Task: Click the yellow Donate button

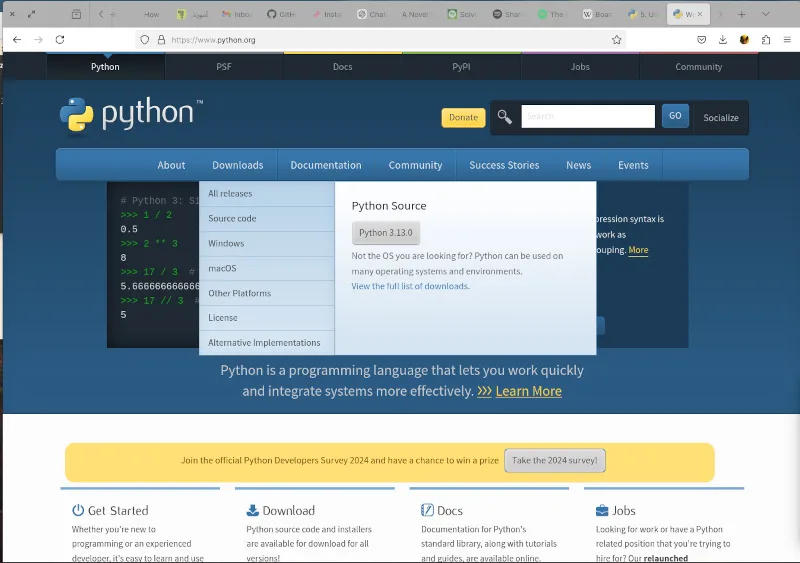Action: click(x=463, y=117)
